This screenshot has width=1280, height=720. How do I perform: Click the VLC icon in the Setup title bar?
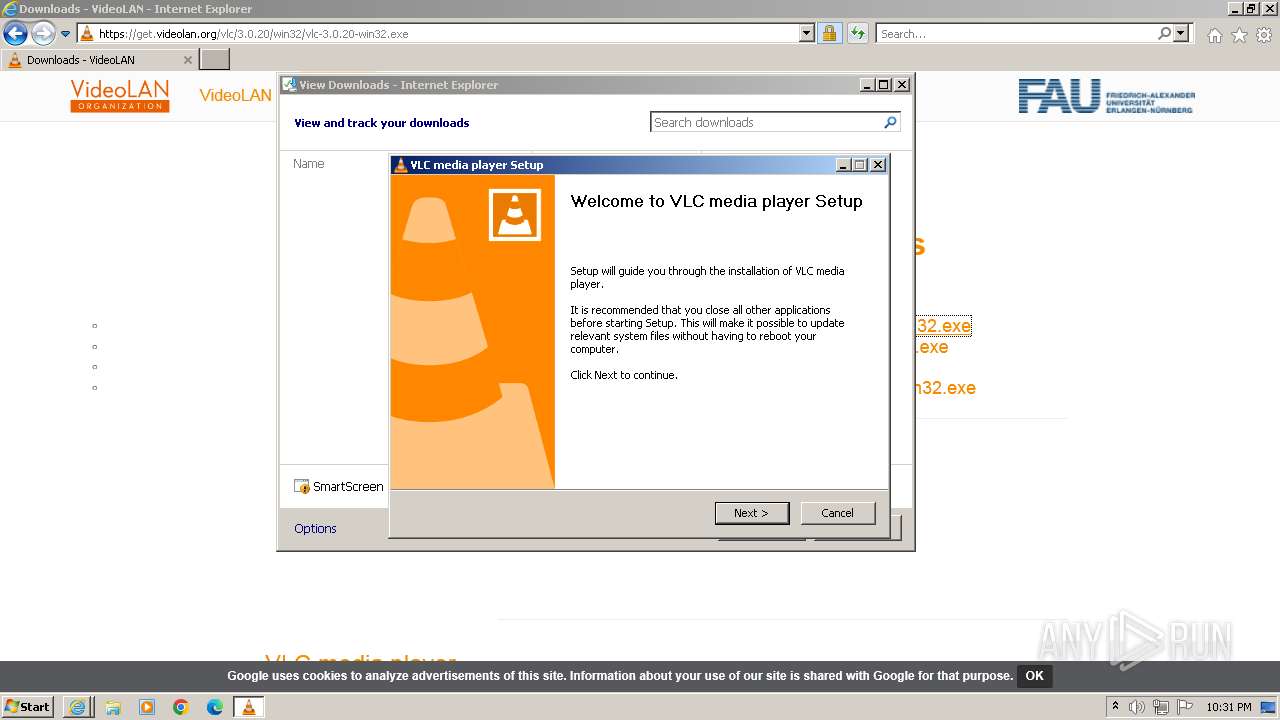(x=401, y=165)
